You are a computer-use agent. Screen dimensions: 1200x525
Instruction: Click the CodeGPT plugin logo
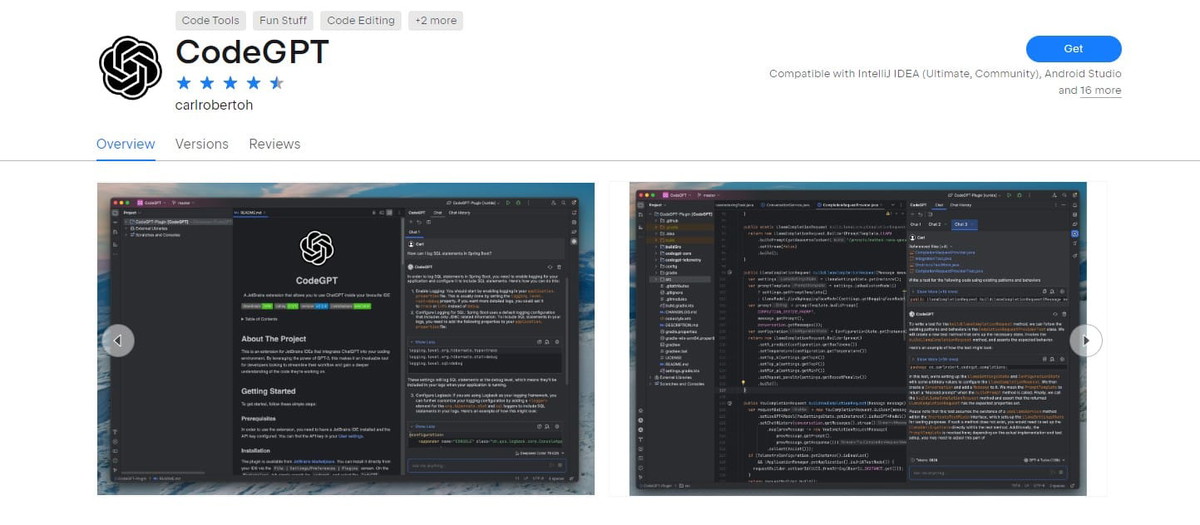(x=130, y=67)
